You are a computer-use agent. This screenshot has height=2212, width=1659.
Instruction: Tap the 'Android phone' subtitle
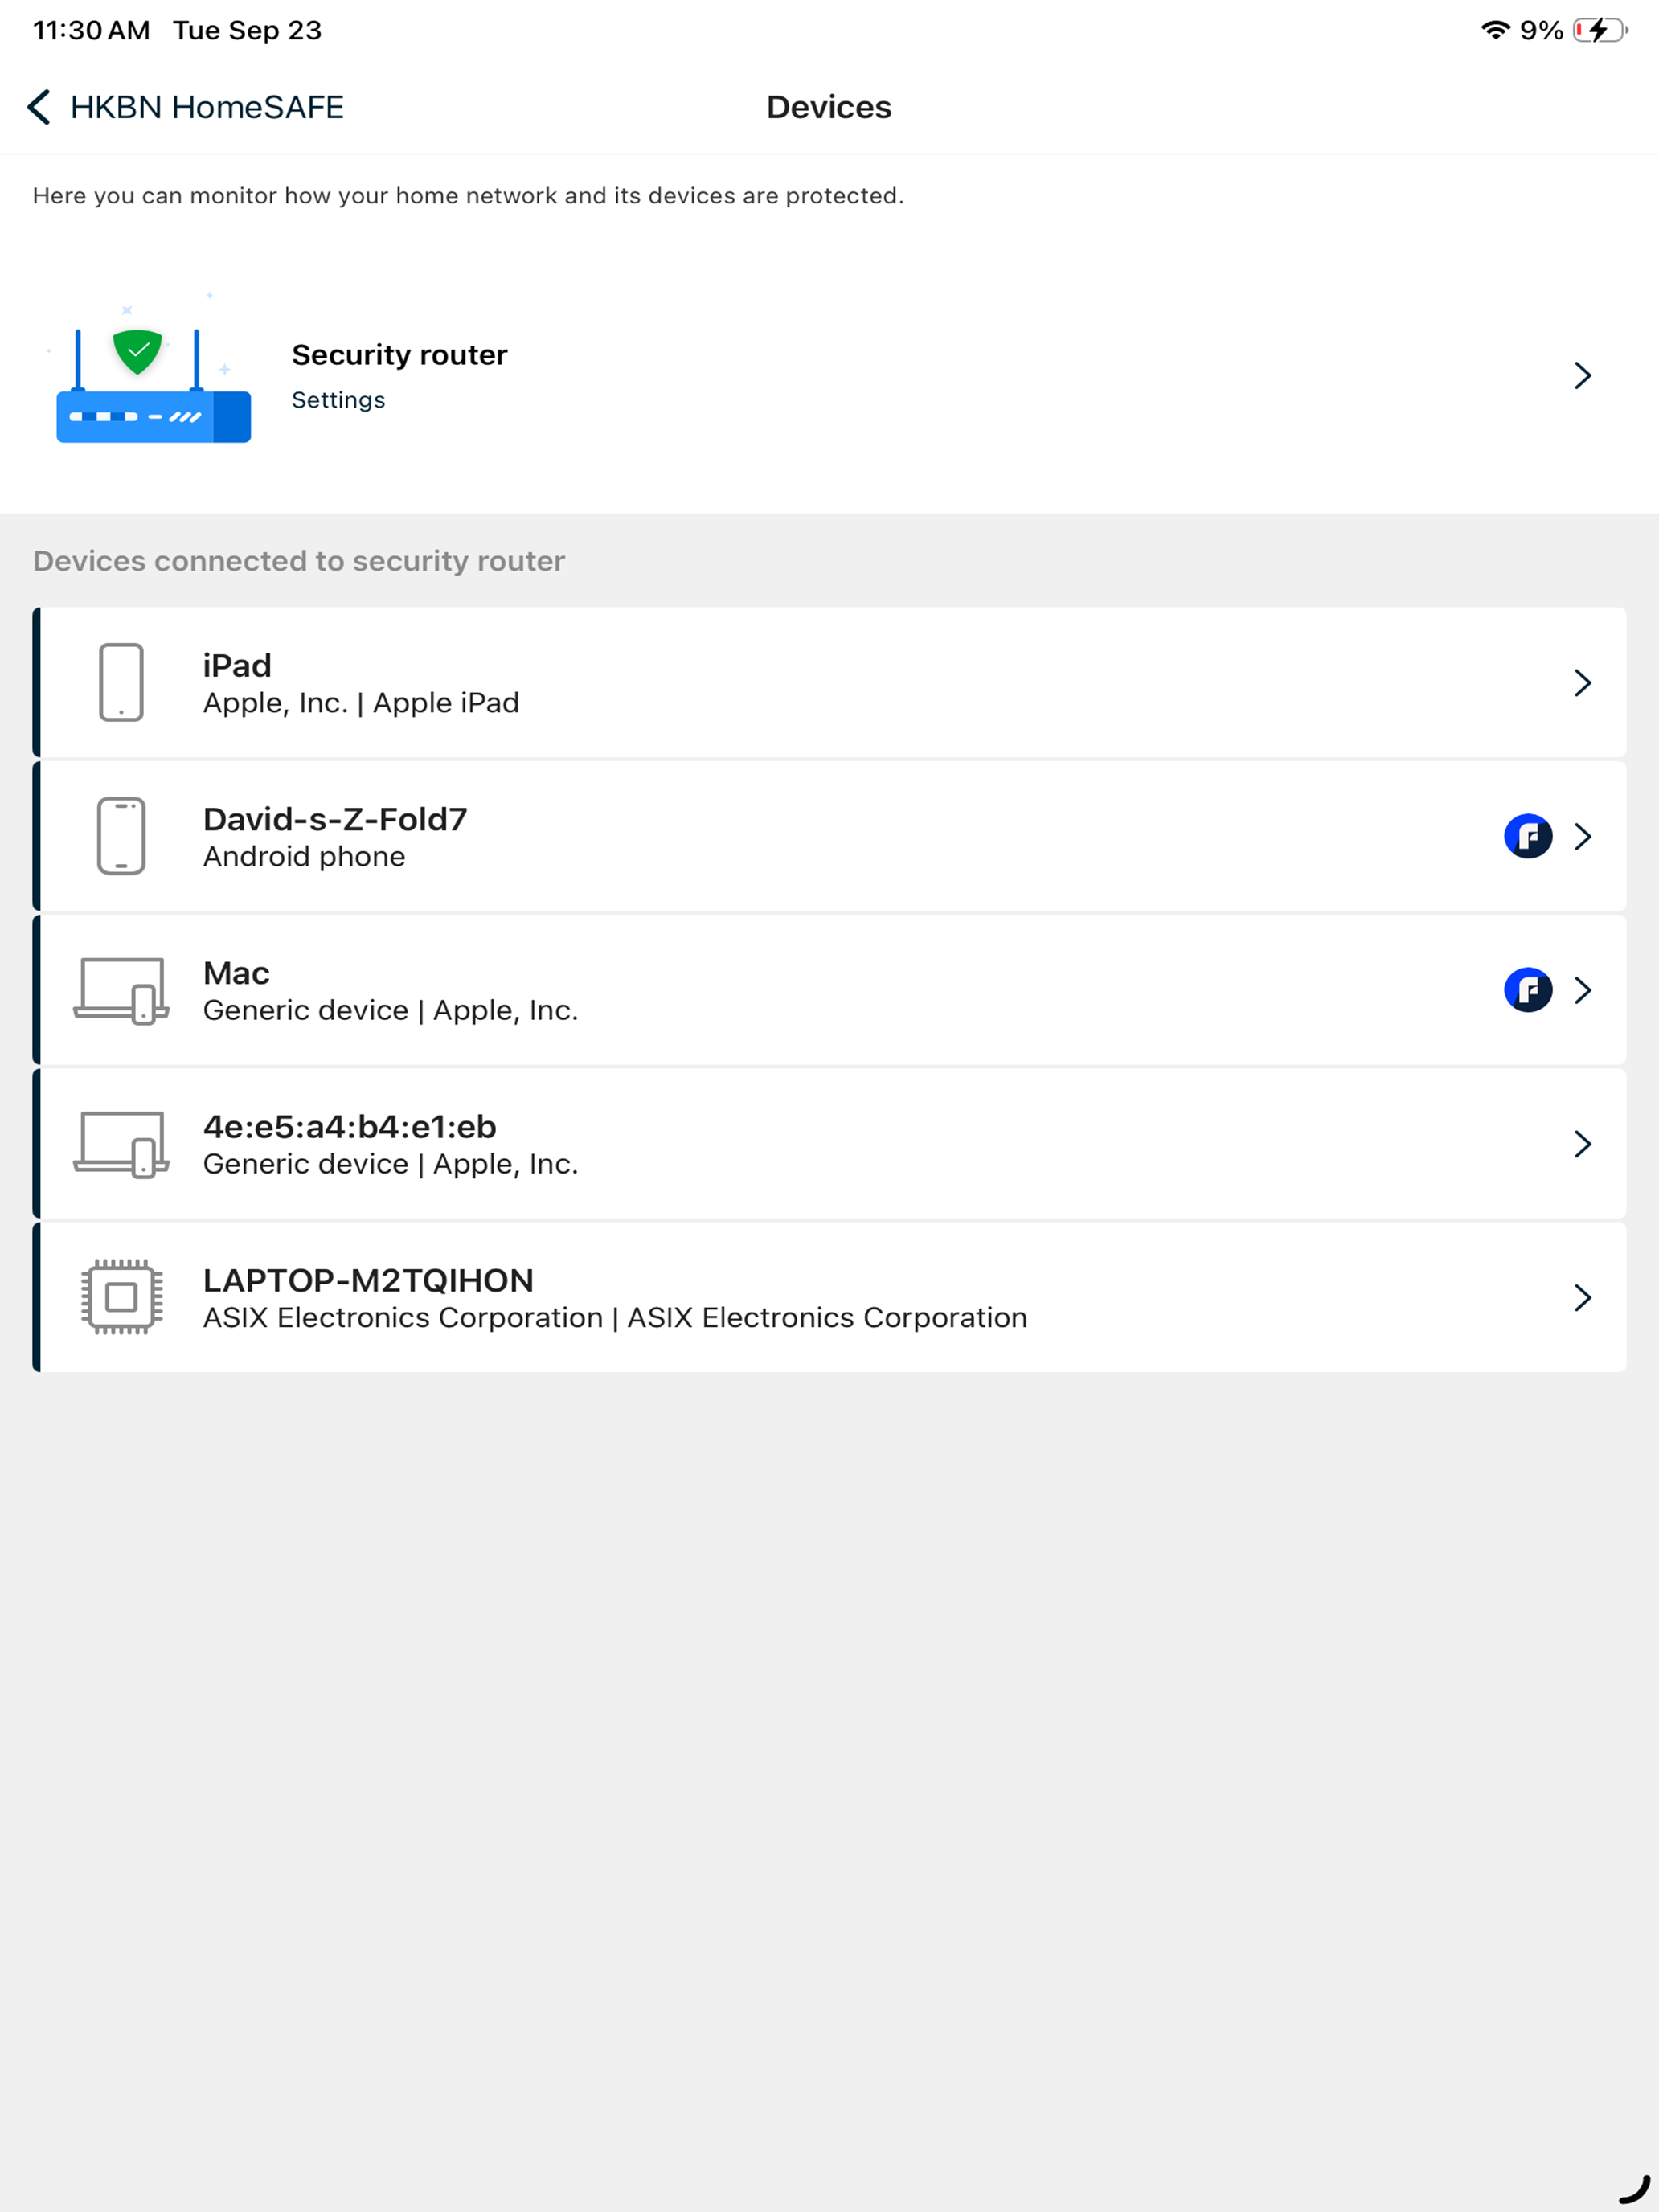point(304,857)
